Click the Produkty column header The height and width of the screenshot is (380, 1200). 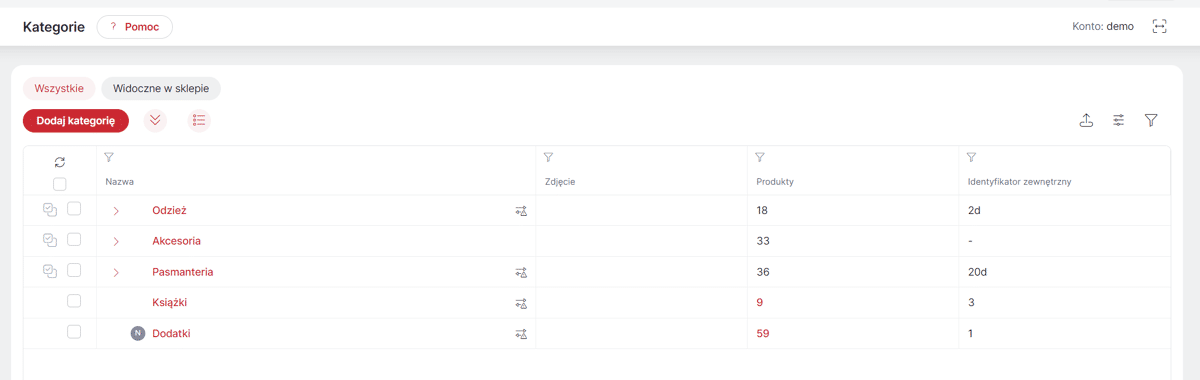pos(775,182)
